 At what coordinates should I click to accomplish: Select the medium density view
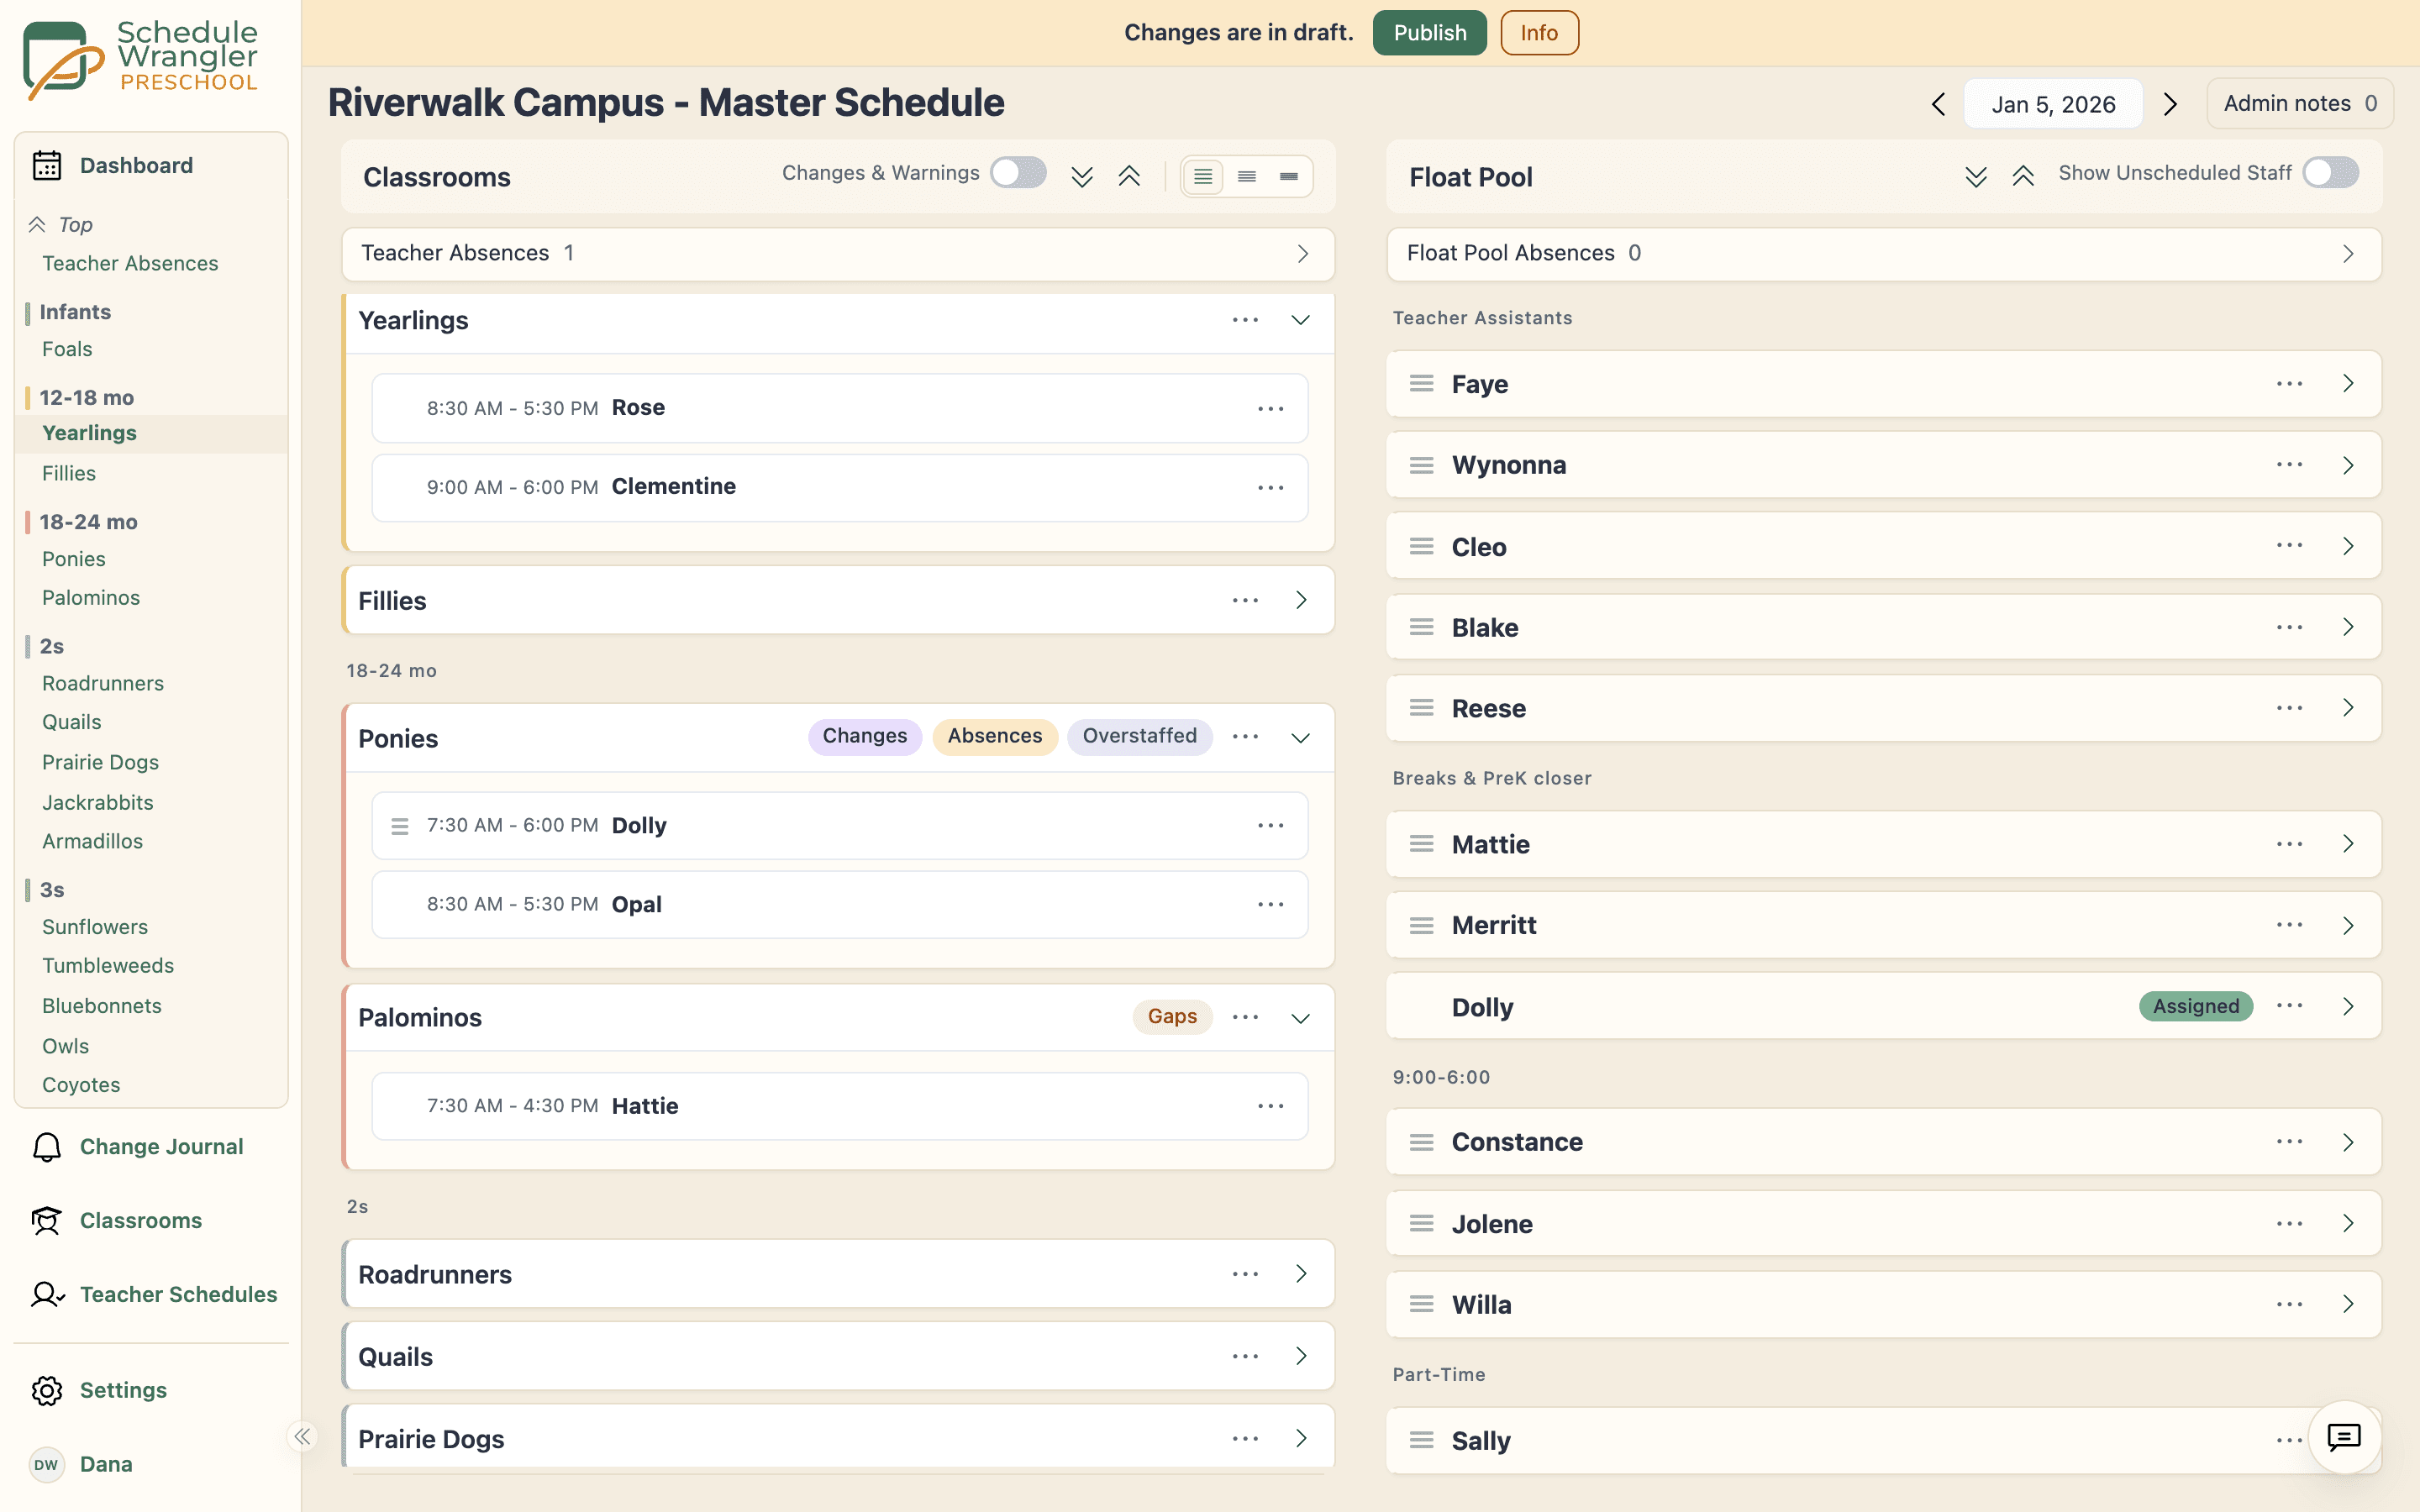[x=1246, y=177]
